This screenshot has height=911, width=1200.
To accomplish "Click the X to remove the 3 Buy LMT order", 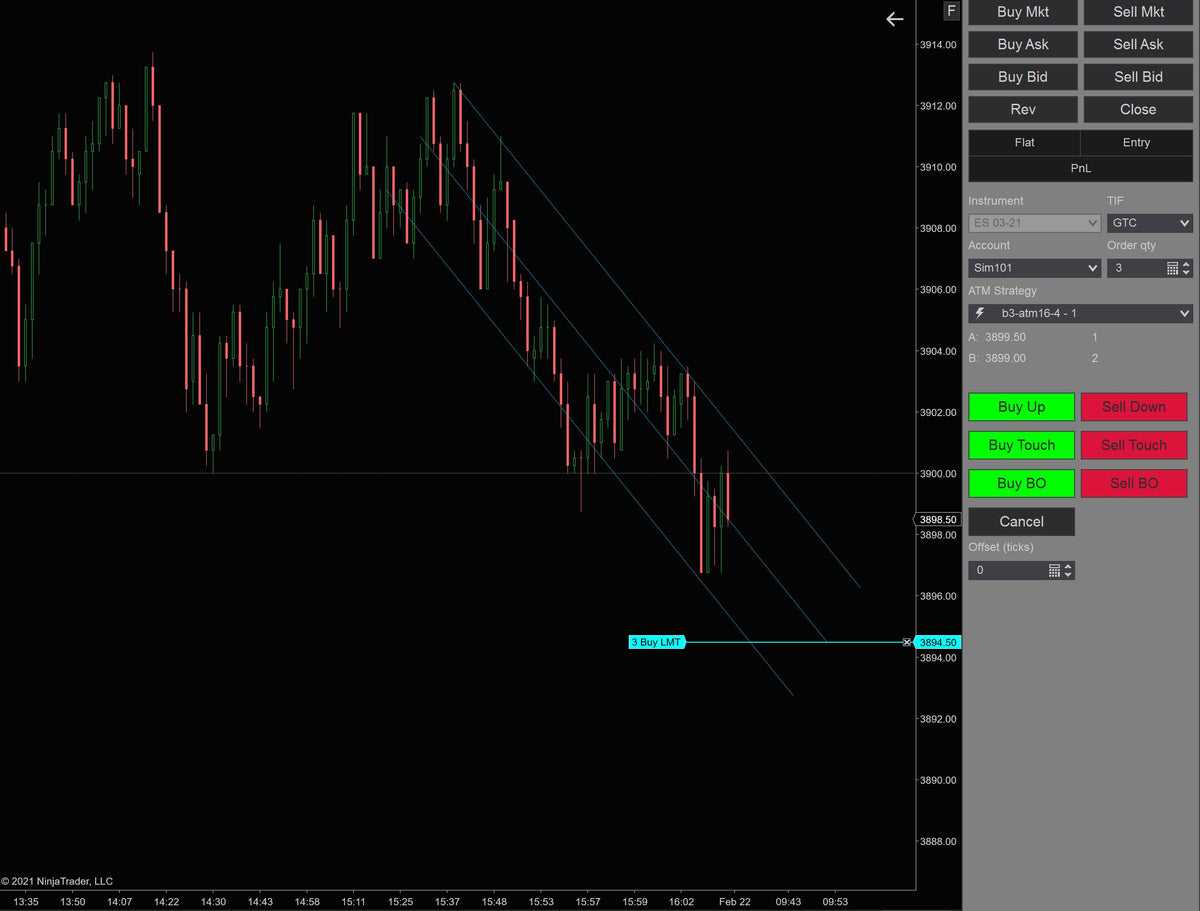I will tap(906, 642).
